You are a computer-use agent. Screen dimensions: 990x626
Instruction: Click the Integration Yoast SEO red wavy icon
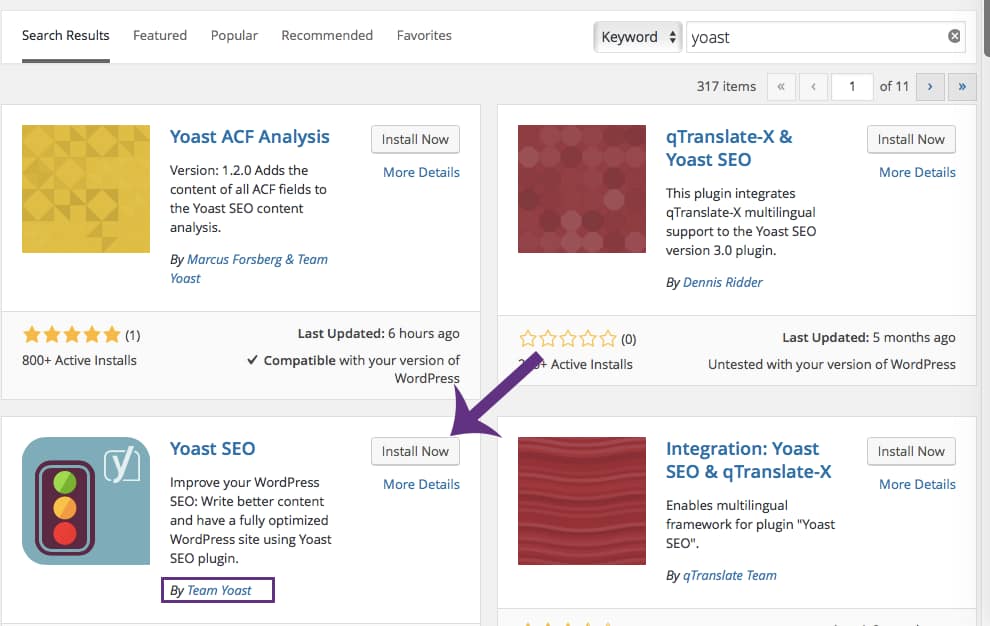coord(582,501)
